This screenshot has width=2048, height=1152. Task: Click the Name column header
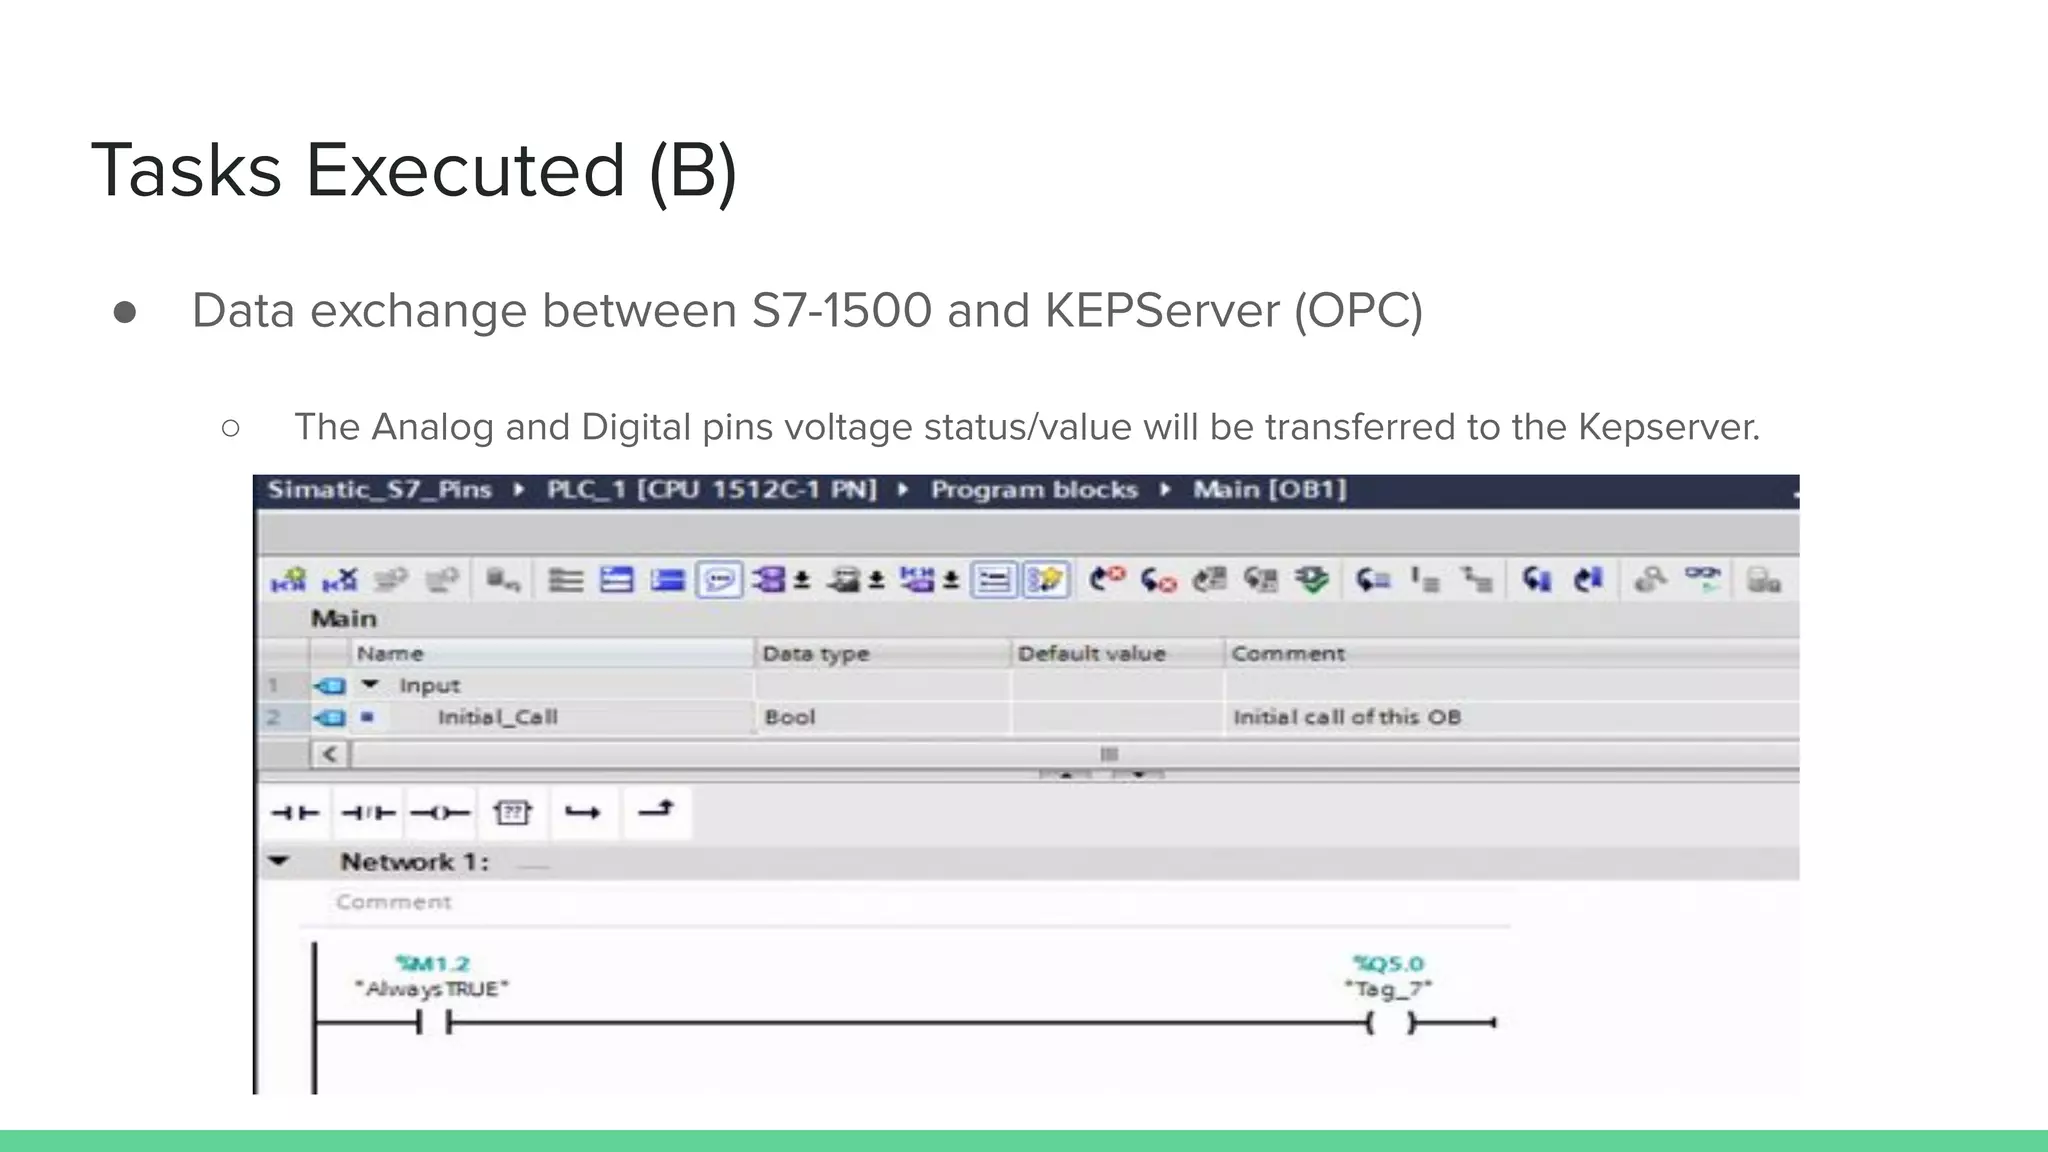pos(552,653)
